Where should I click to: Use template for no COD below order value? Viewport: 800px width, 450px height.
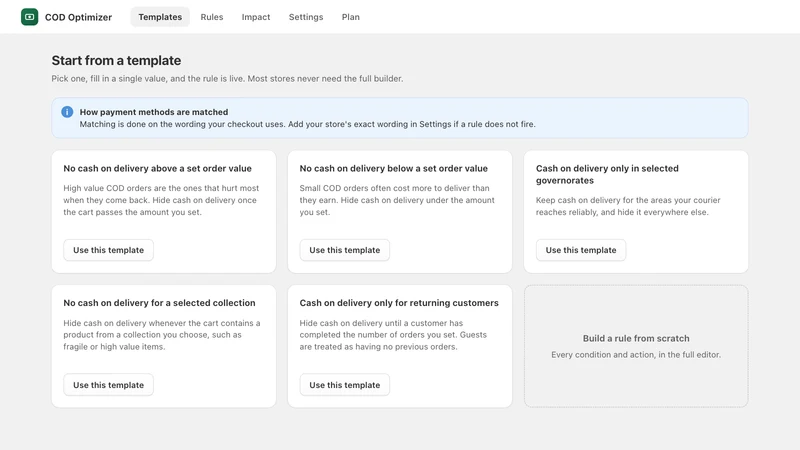344,250
